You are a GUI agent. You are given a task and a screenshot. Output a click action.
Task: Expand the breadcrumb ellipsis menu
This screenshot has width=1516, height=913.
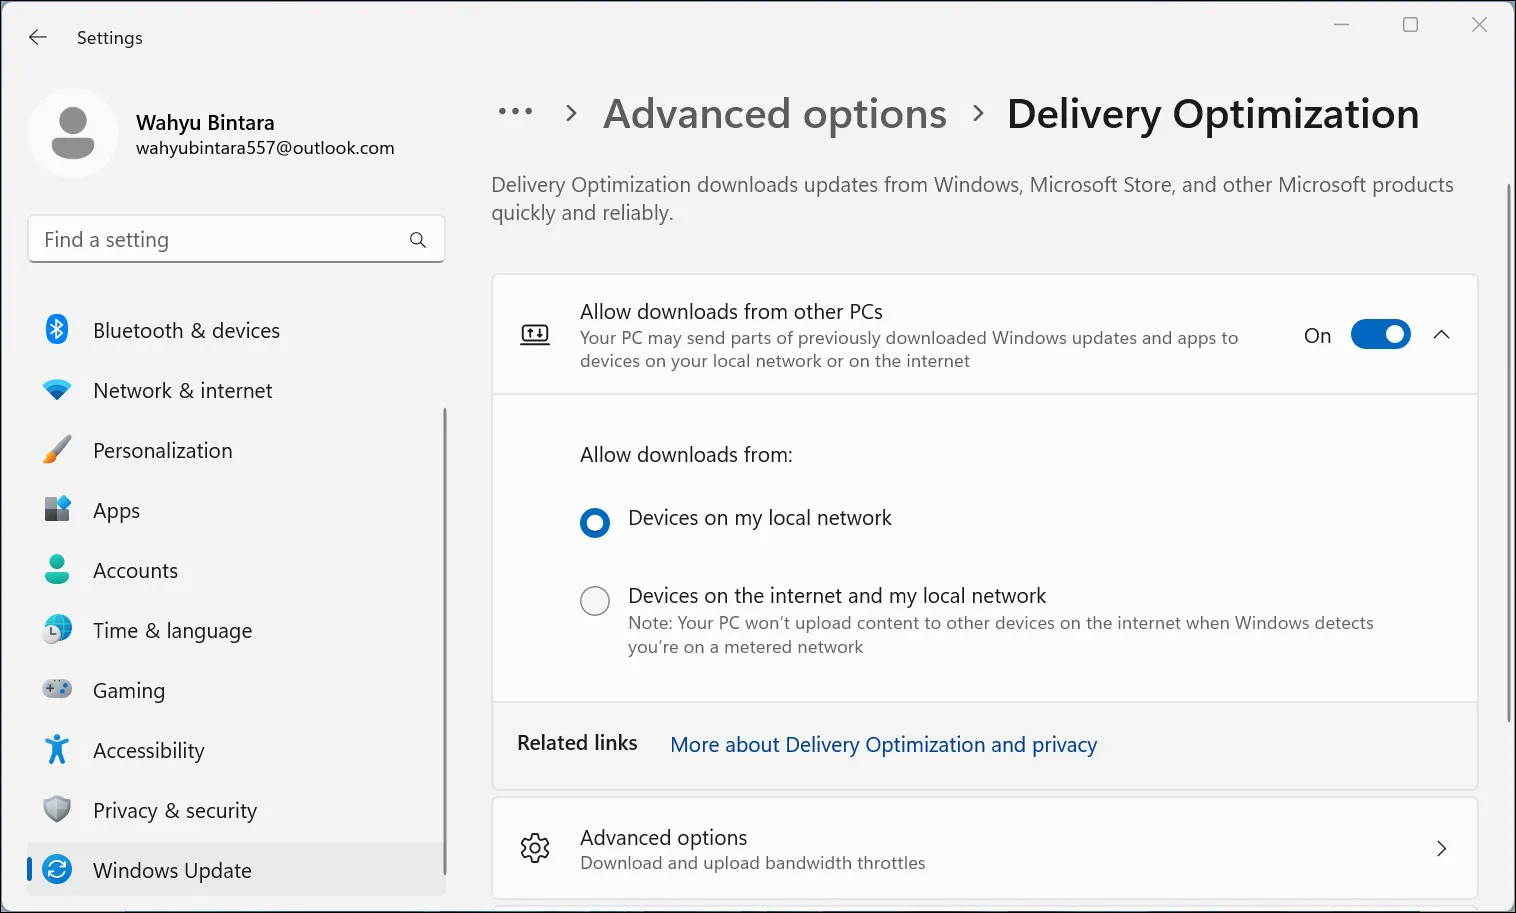coord(516,113)
